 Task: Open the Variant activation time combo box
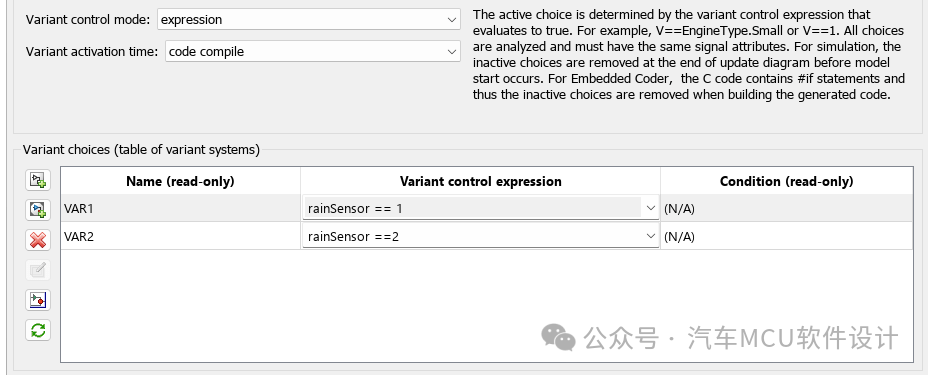click(312, 51)
